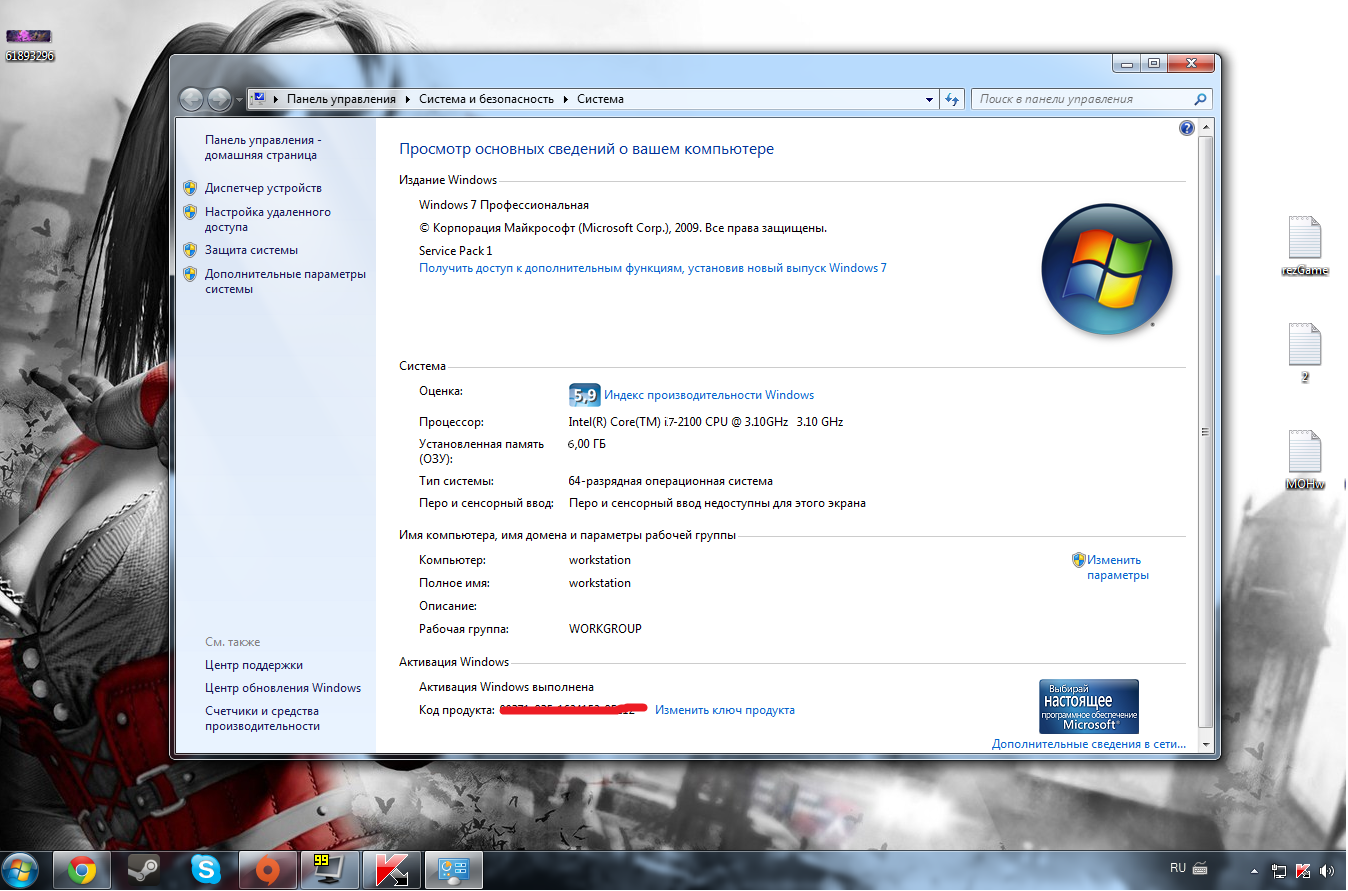Click shield icon beside Настройка удаленного доступа
Image resolution: width=1348 pixels, height=891 pixels.
pyautogui.click(x=190, y=212)
